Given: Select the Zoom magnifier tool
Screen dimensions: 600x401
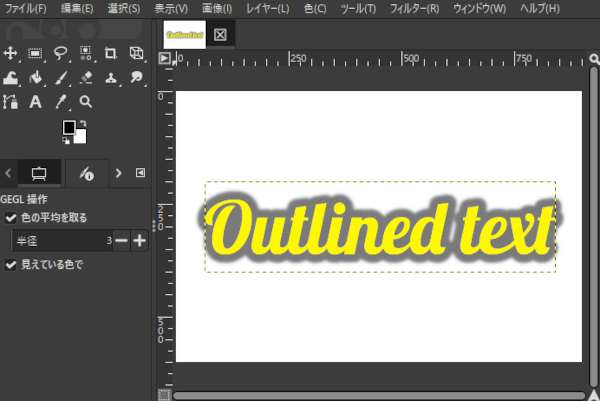Looking at the screenshot, I should (x=86, y=101).
